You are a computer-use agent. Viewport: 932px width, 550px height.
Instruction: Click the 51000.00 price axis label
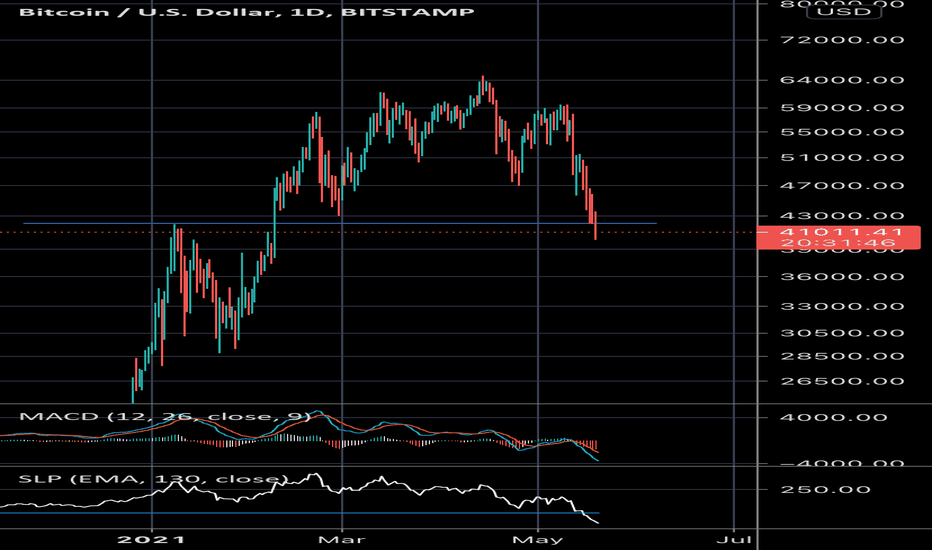(x=842, y=158)
